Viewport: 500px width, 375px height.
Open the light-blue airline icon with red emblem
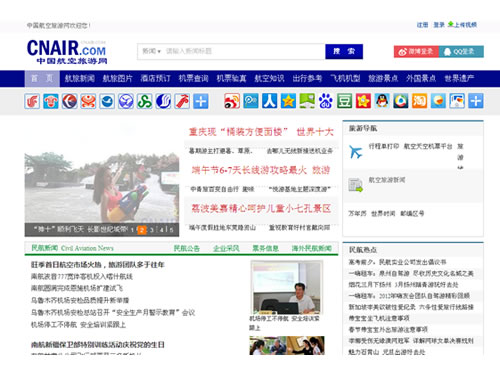(x=51, y=101)
